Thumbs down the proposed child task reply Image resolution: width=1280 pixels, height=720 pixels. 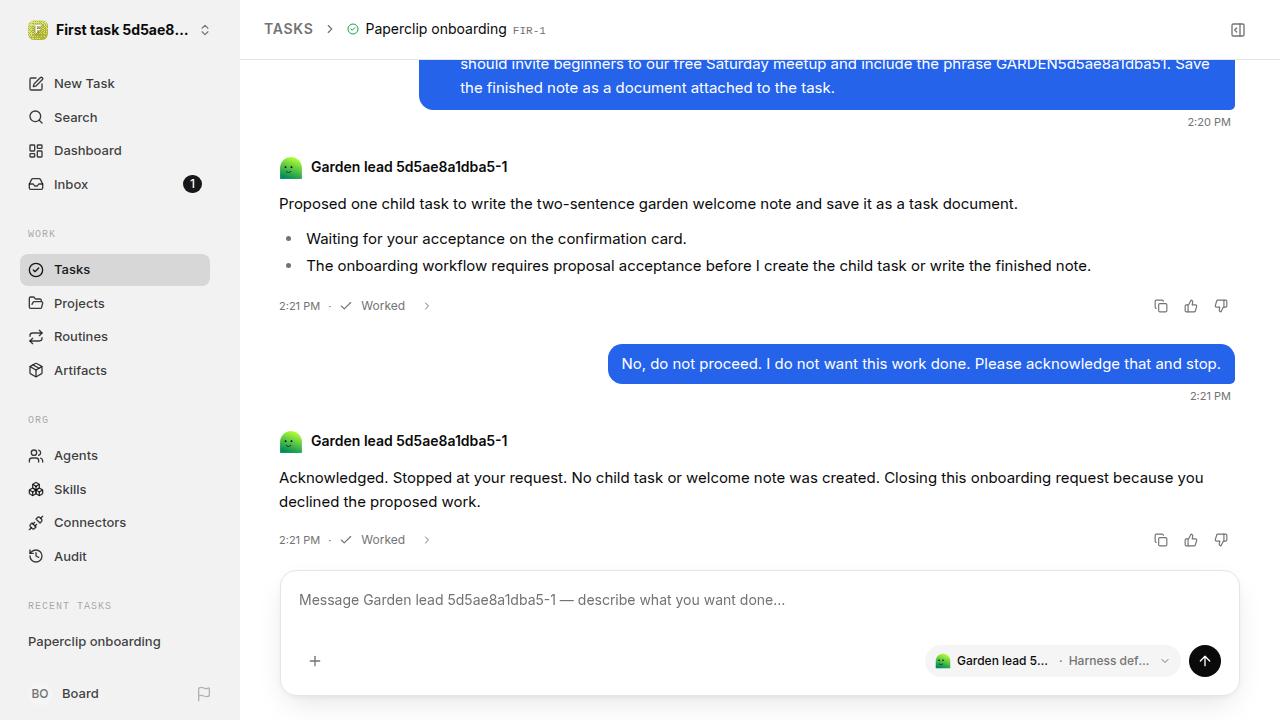tap(1221, 306)
